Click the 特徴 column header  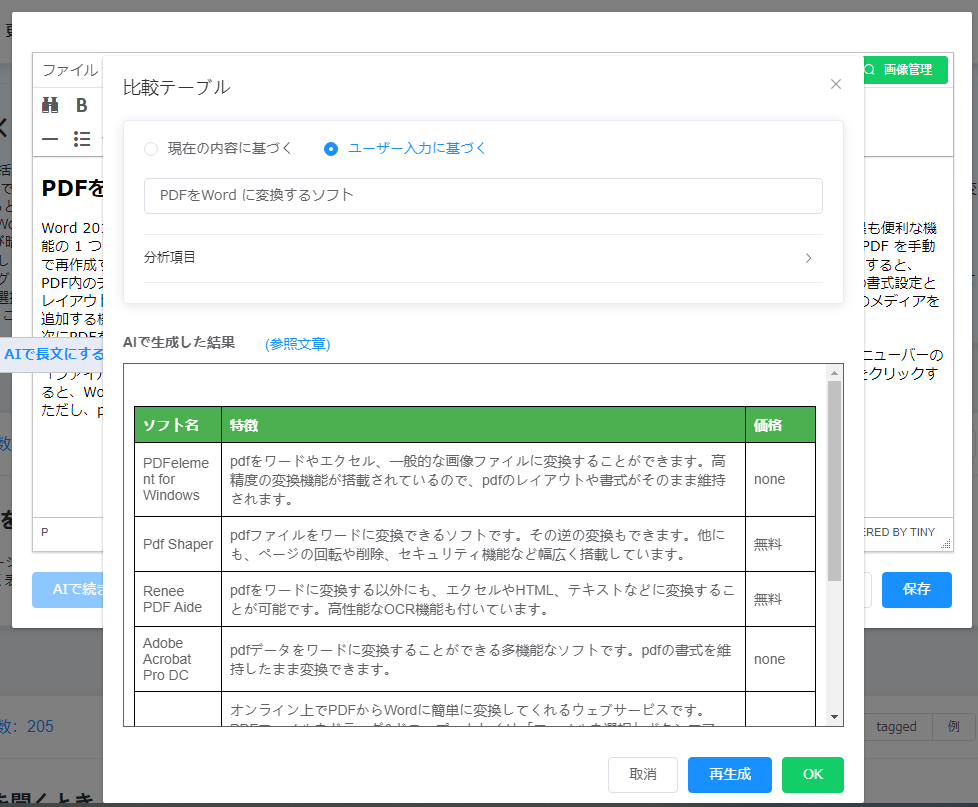point(483,425)
